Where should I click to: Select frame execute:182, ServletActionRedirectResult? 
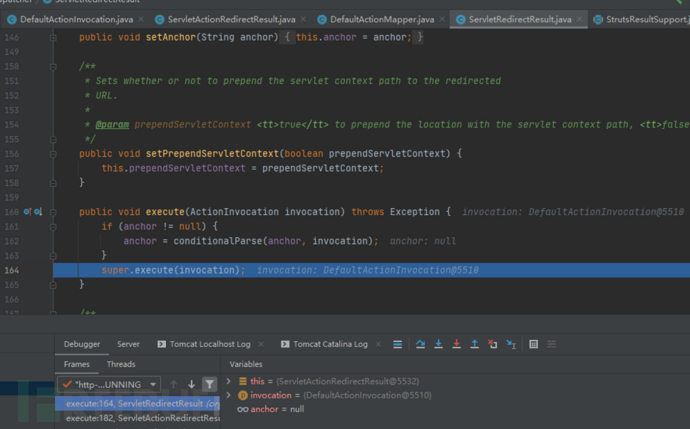coord(137,418)
